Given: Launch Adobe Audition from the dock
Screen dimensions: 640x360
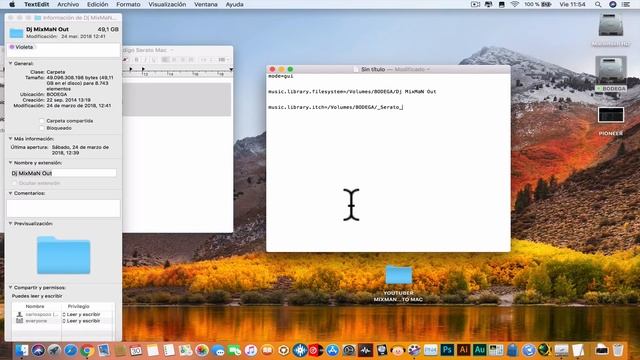Looking at the screenshot, I should [480, 350].
